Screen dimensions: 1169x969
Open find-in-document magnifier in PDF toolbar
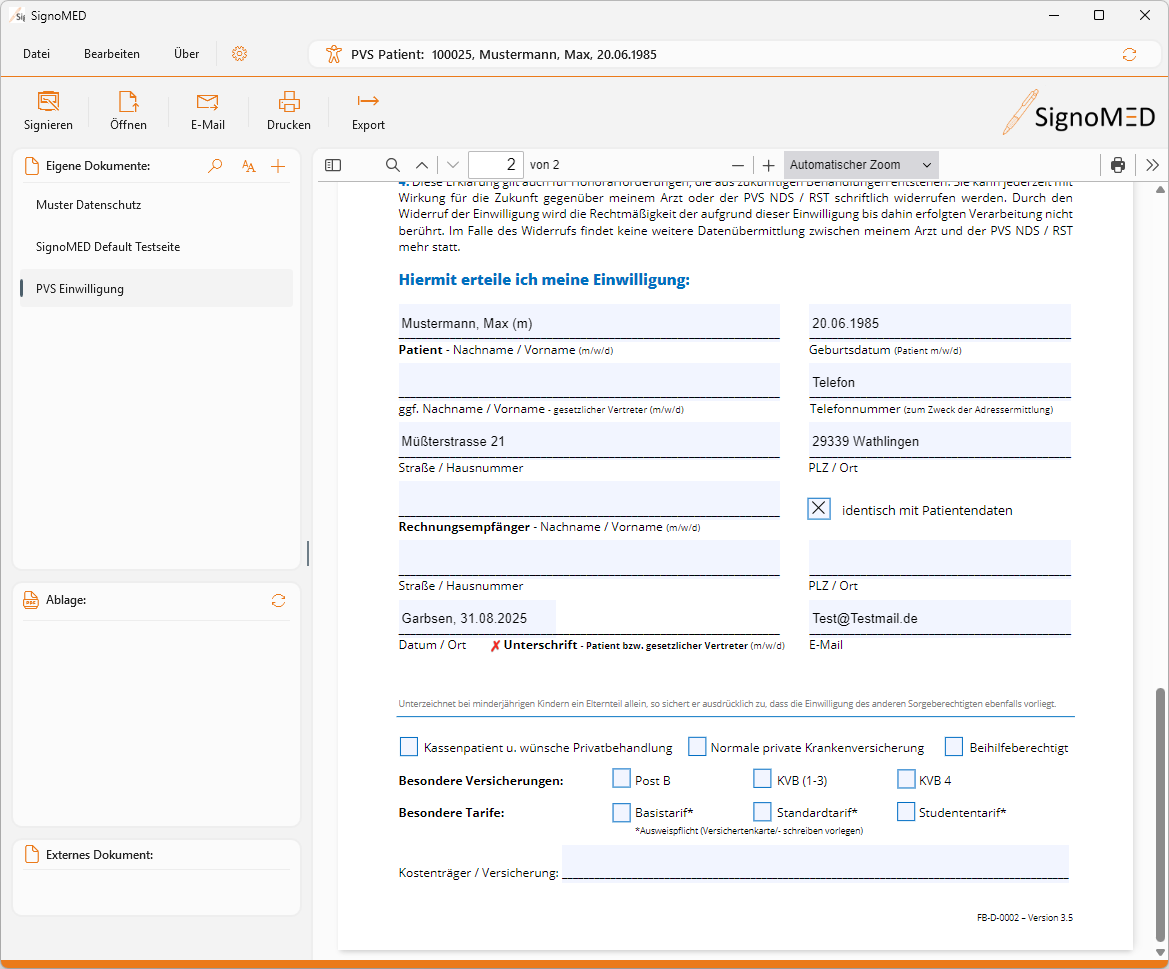click(x=393, y=165)
